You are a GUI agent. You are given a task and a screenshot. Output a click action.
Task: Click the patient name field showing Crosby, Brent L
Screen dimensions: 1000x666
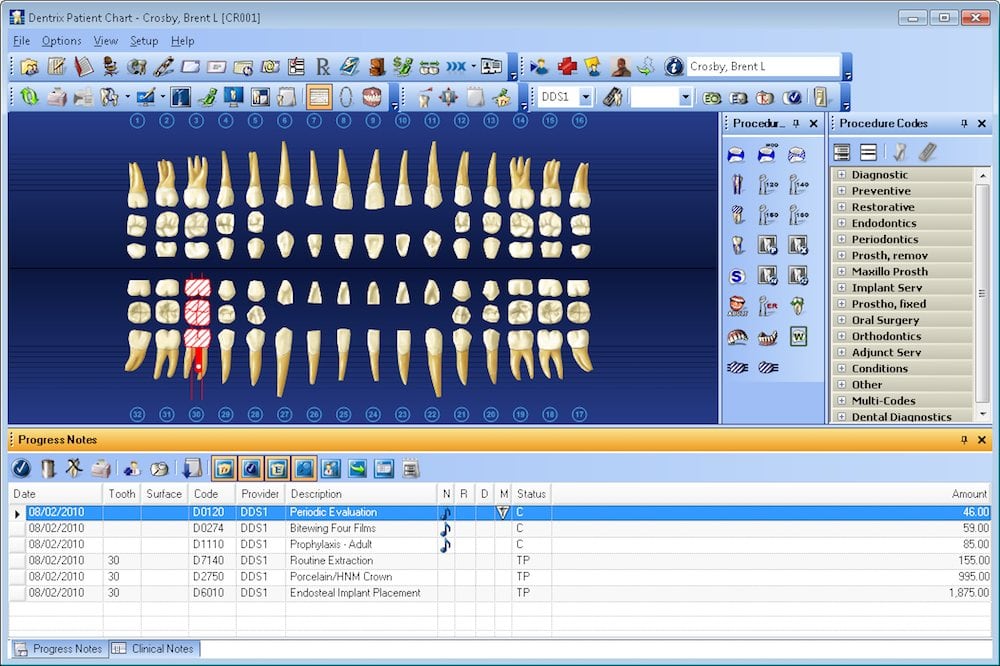click(763, 66)
